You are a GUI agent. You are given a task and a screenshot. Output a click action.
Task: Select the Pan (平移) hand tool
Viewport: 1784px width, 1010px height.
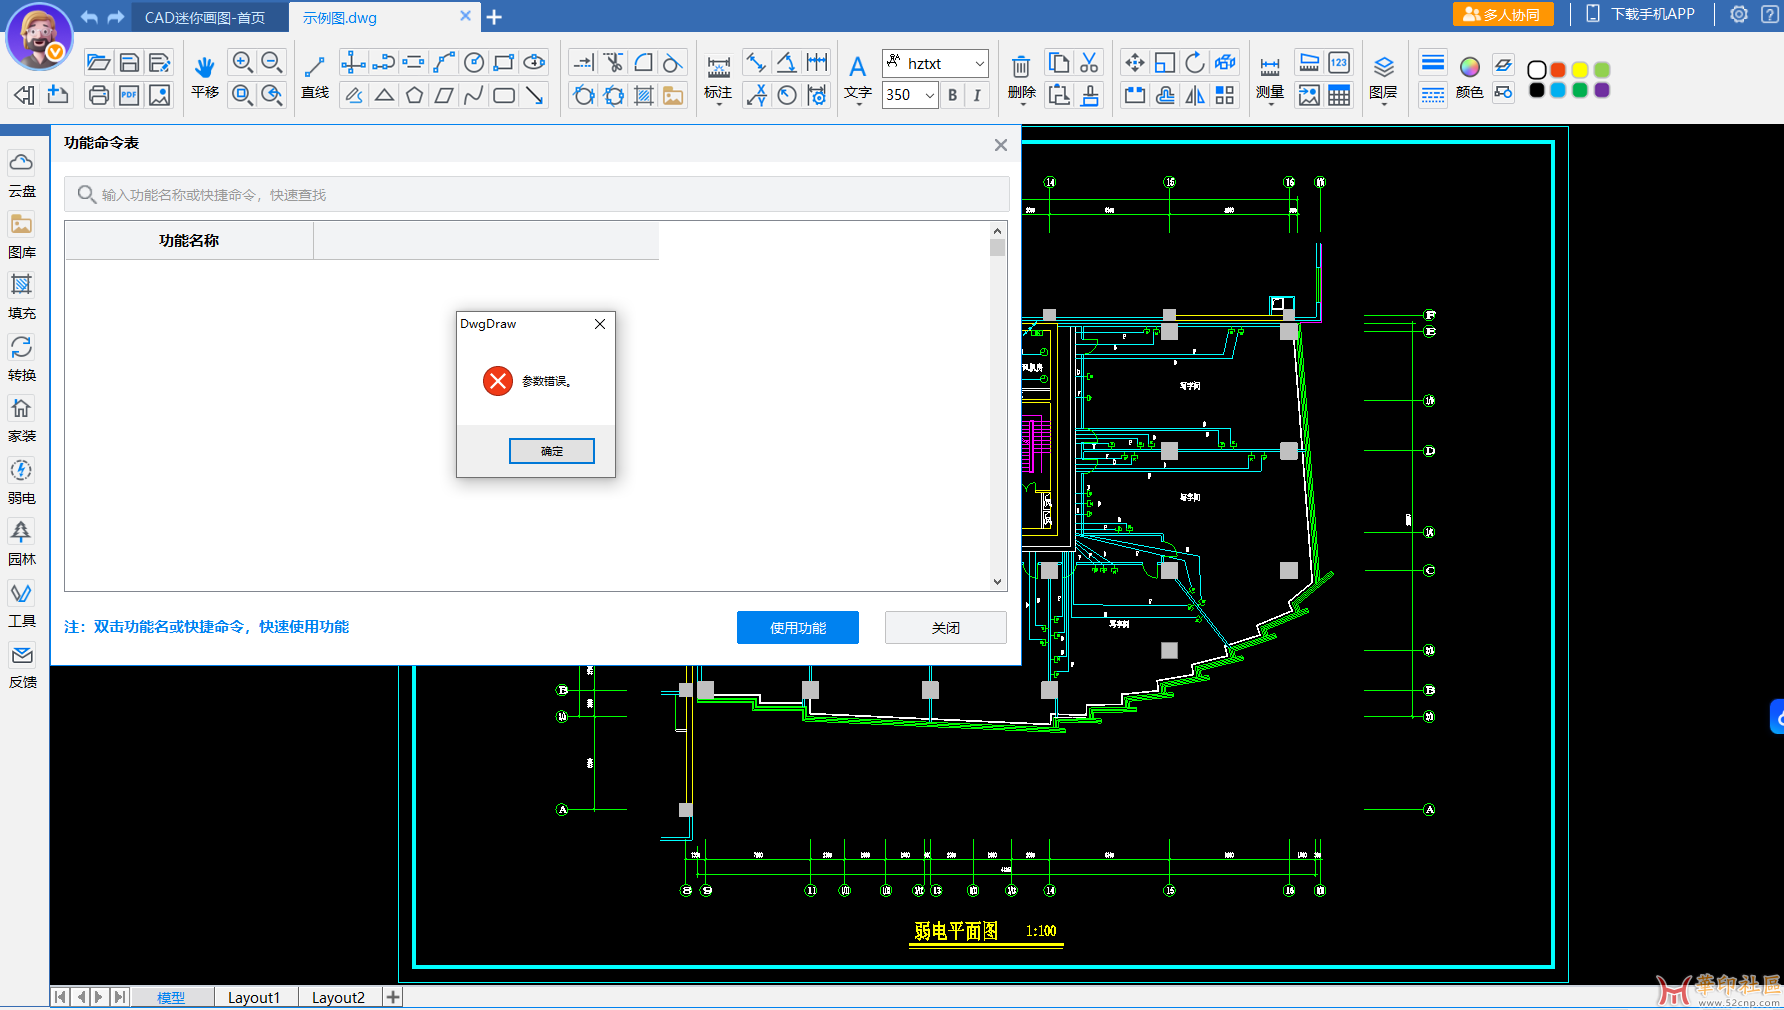205,76
